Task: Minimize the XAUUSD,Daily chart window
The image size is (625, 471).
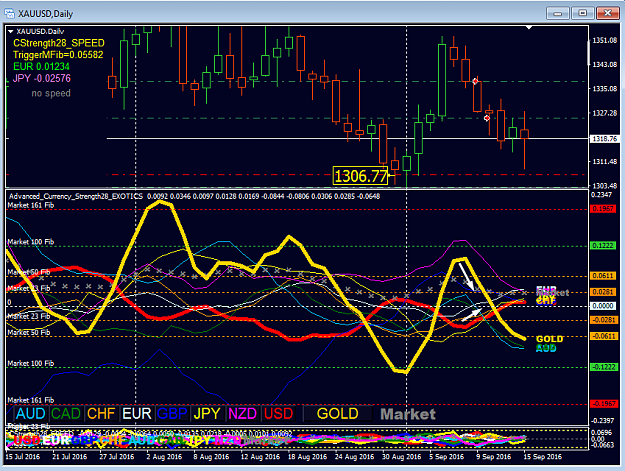Action: (x=558, y=14)
